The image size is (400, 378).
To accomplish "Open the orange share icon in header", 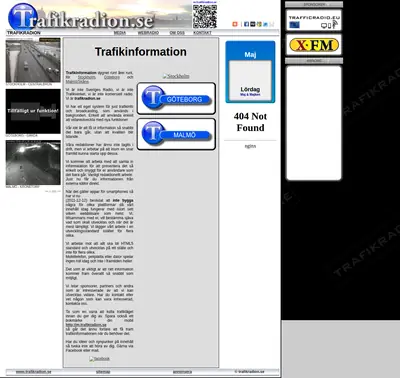I will click(x=235, y=24).
